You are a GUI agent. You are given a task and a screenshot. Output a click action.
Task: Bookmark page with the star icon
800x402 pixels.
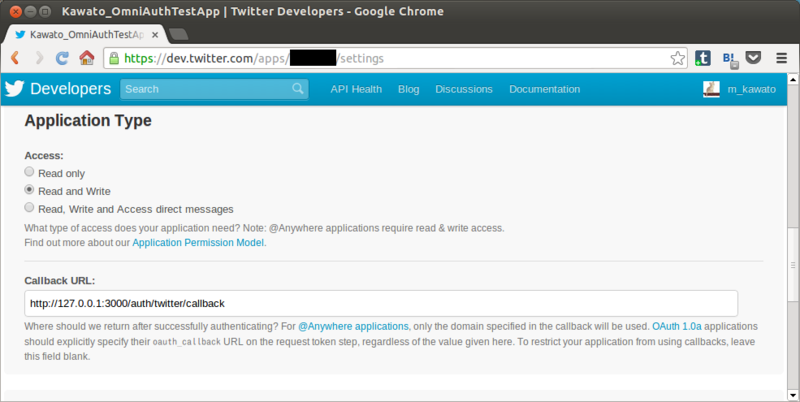[x=678, y=58]
